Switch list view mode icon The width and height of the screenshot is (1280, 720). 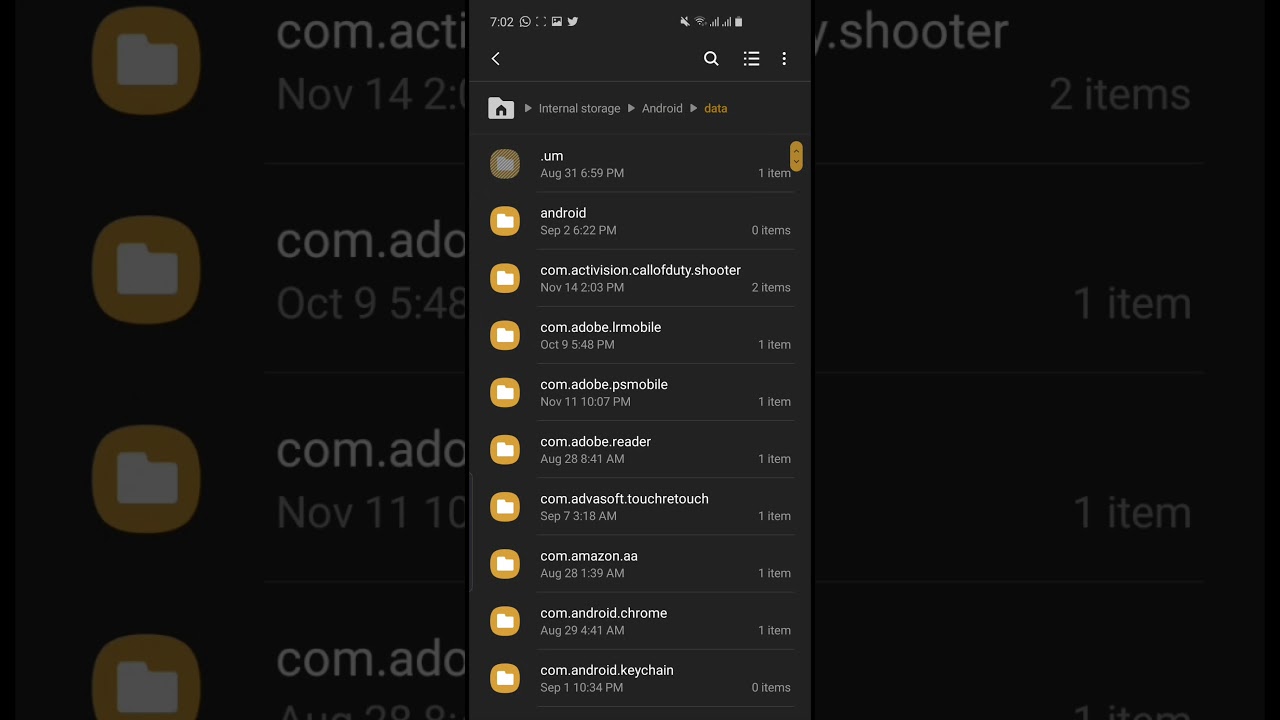(752, 59)
